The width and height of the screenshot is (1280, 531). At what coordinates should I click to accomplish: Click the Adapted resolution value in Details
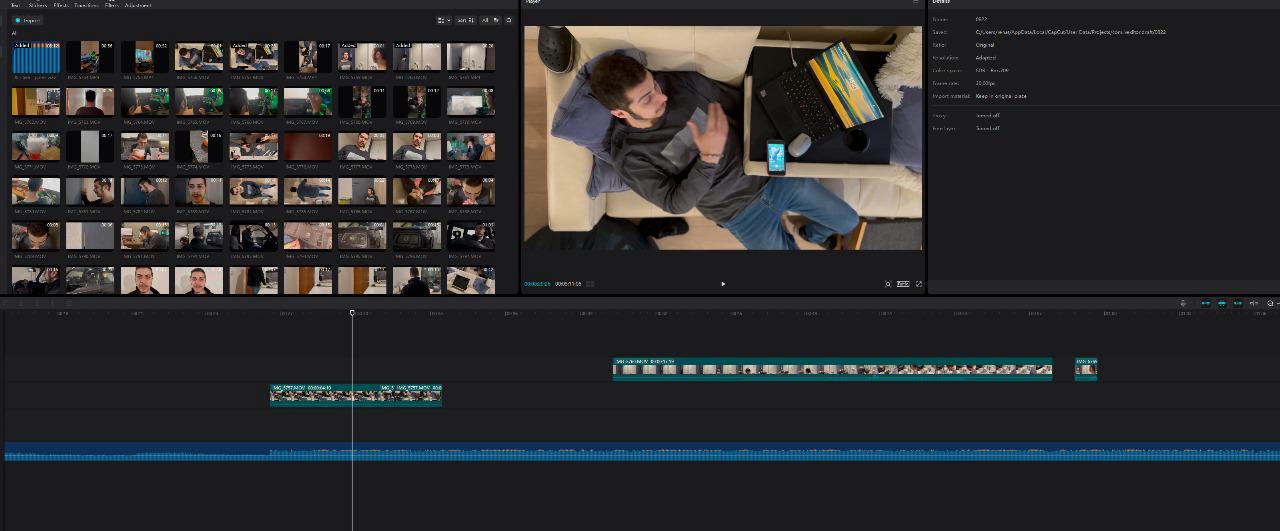[986, 58]
